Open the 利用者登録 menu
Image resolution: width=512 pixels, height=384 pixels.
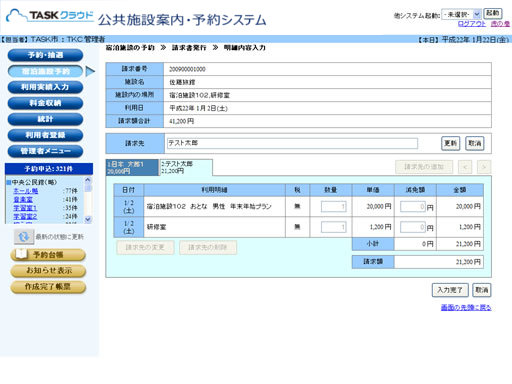pos(45,135)
